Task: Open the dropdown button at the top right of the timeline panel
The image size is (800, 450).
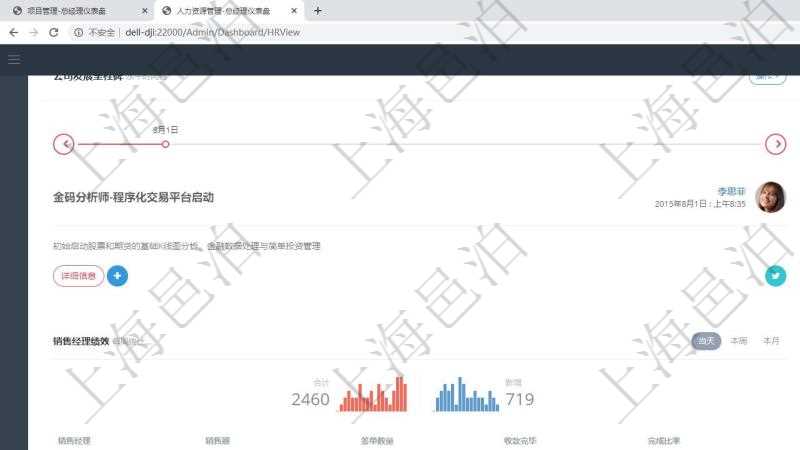Action: coord(767,77)
